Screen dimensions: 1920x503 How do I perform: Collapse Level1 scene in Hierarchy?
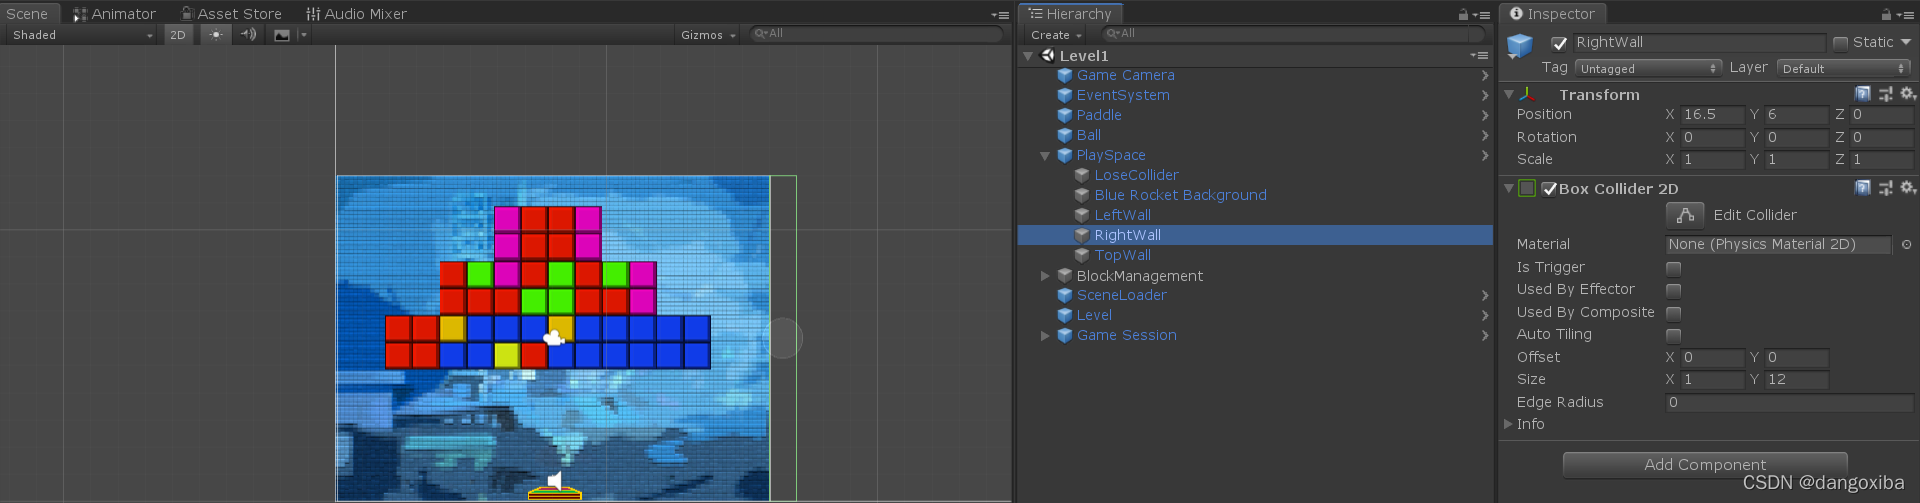point(1028,56)
